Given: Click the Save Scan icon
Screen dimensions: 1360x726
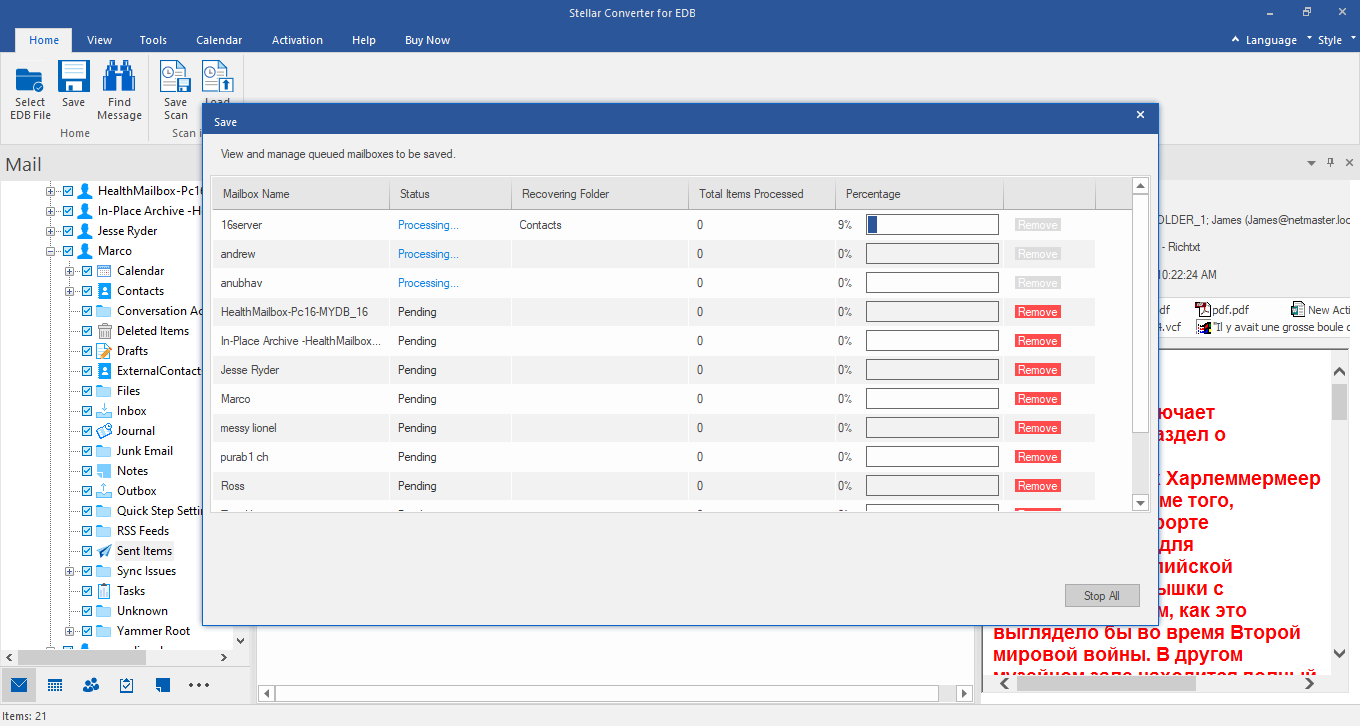Looking at the screenshot, I should click(175, 79).
